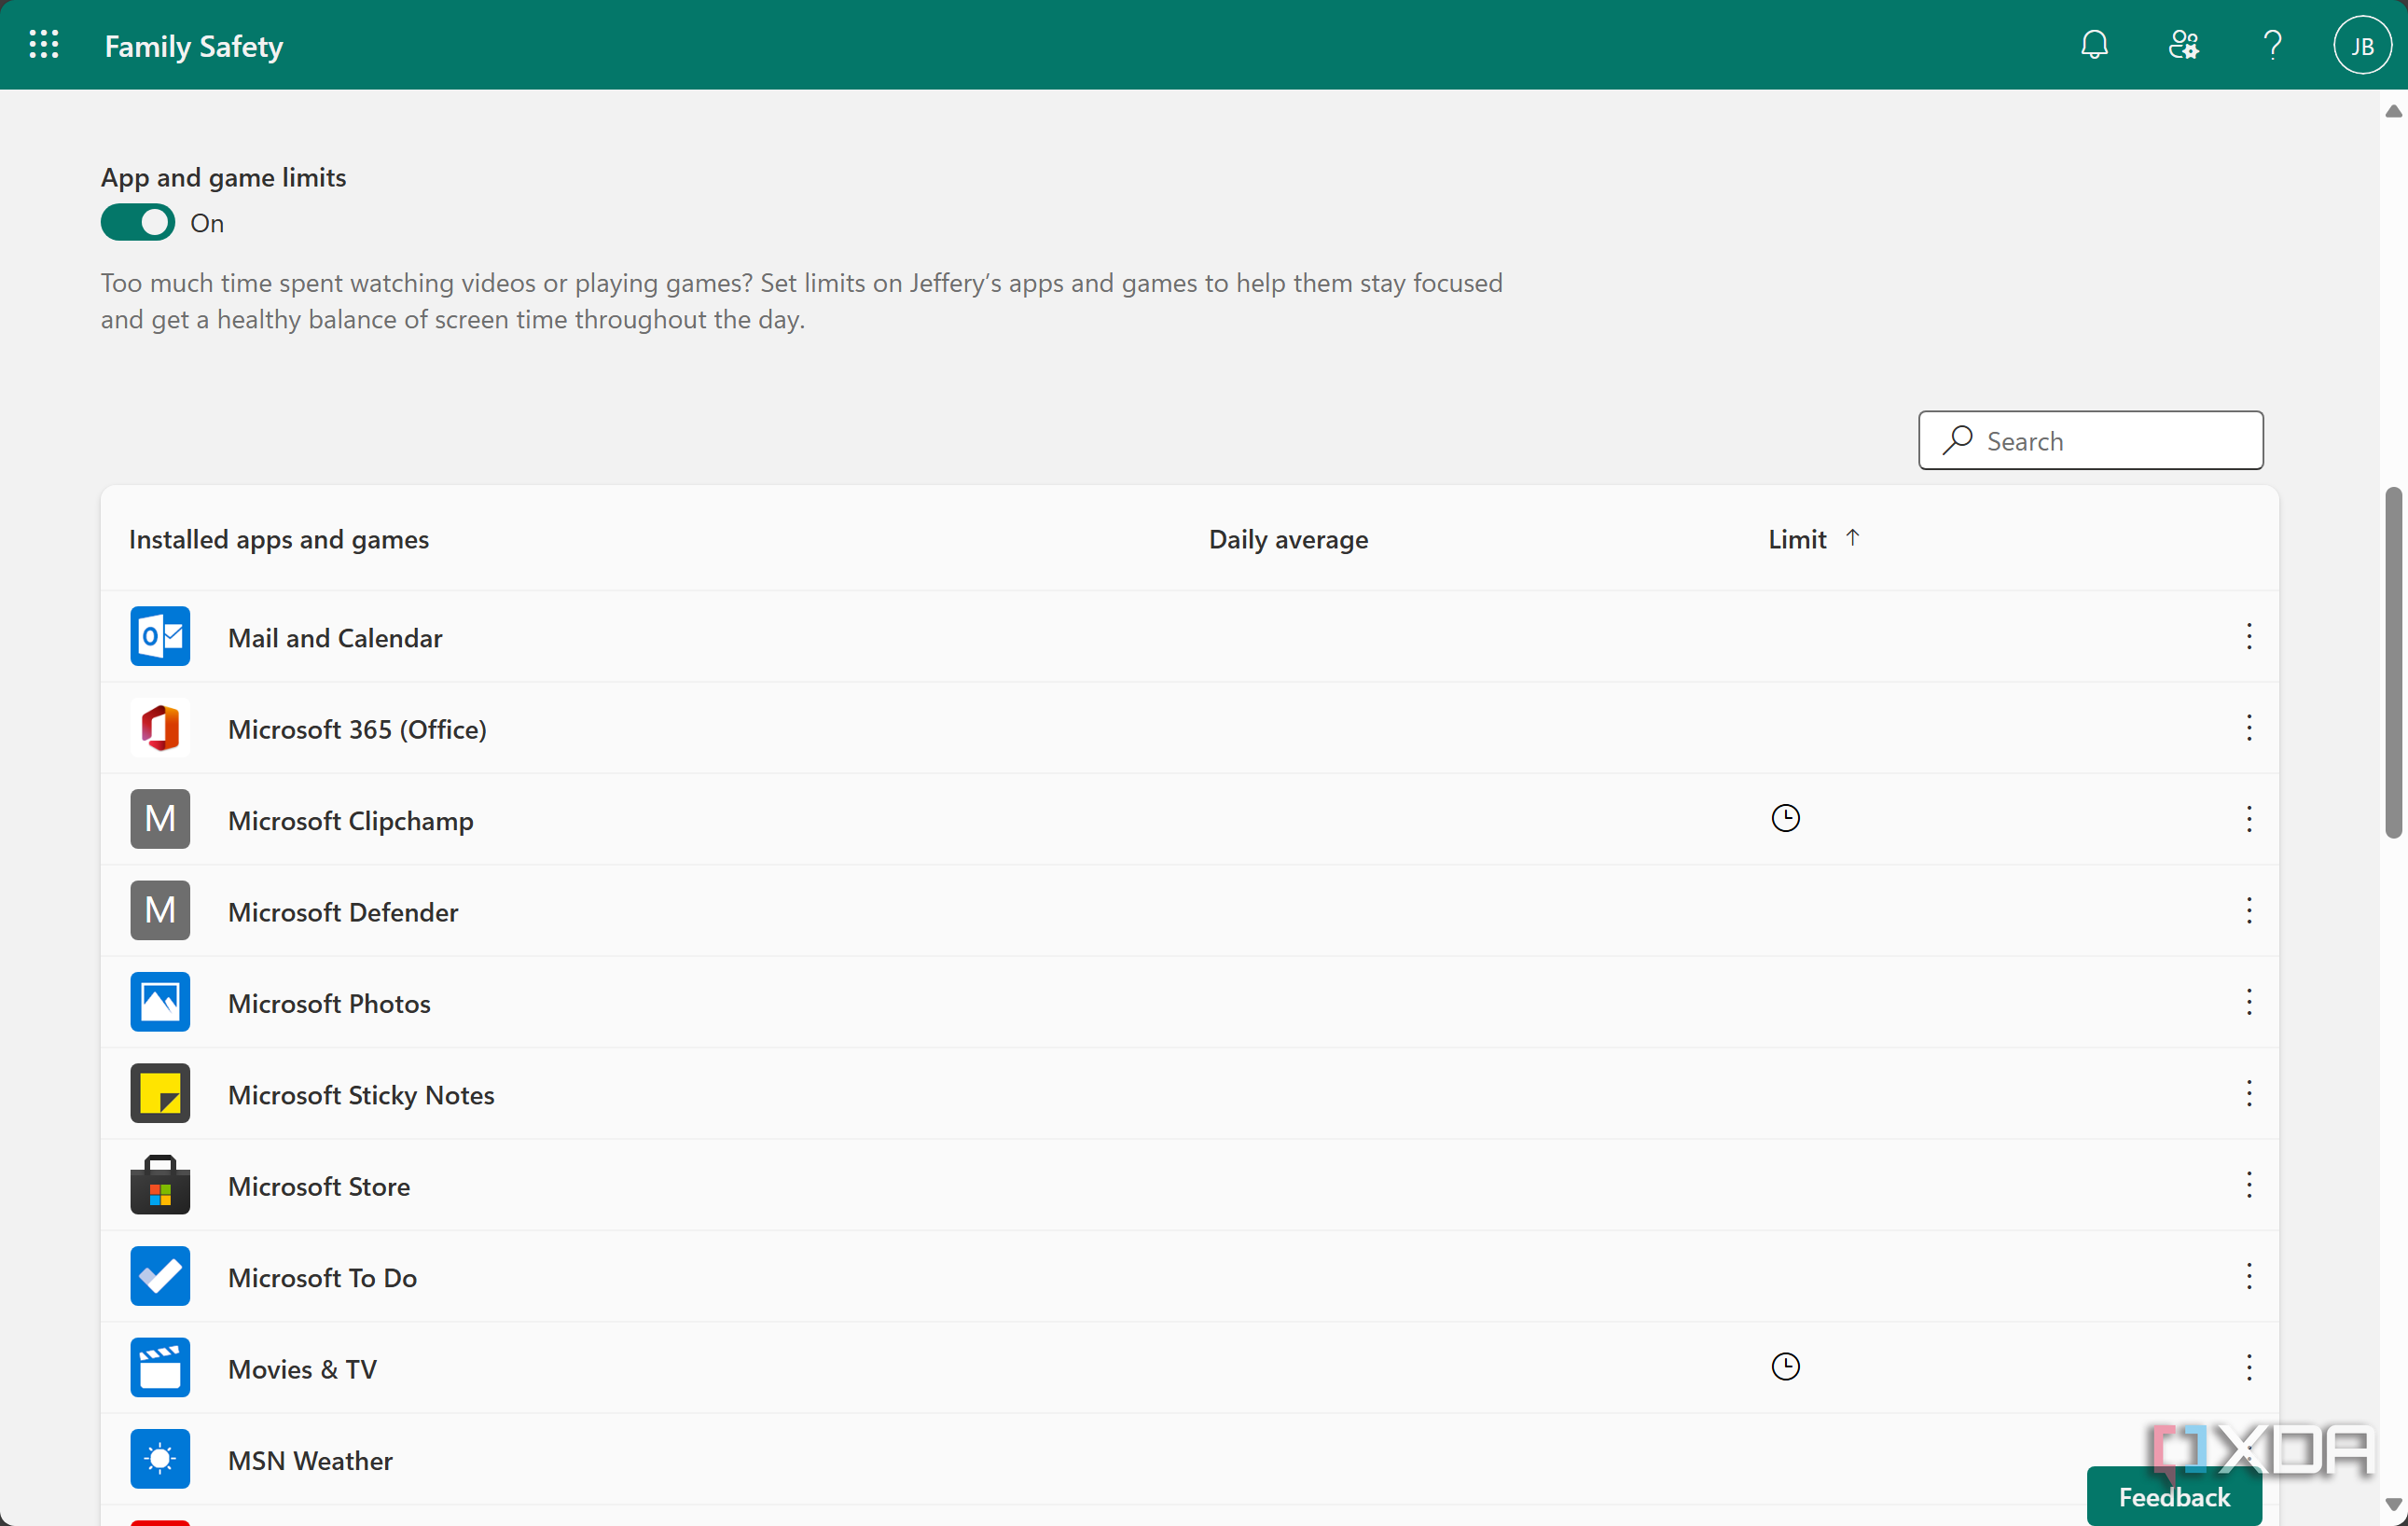Select the Microsoft Store row text

[x=319, y=1186]
